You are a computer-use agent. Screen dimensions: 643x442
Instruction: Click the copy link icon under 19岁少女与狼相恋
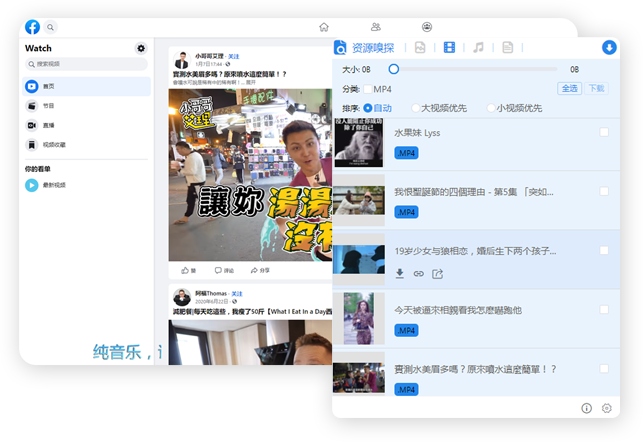(x=419, y=273)
